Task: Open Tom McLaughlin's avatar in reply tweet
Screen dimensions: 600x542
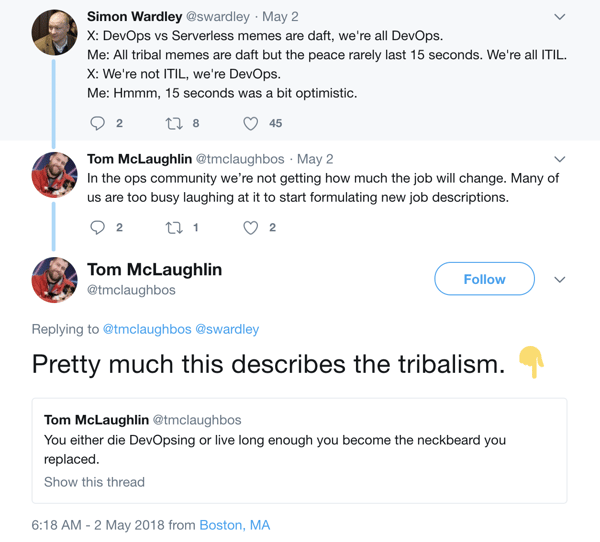Action: pos(55,174)
